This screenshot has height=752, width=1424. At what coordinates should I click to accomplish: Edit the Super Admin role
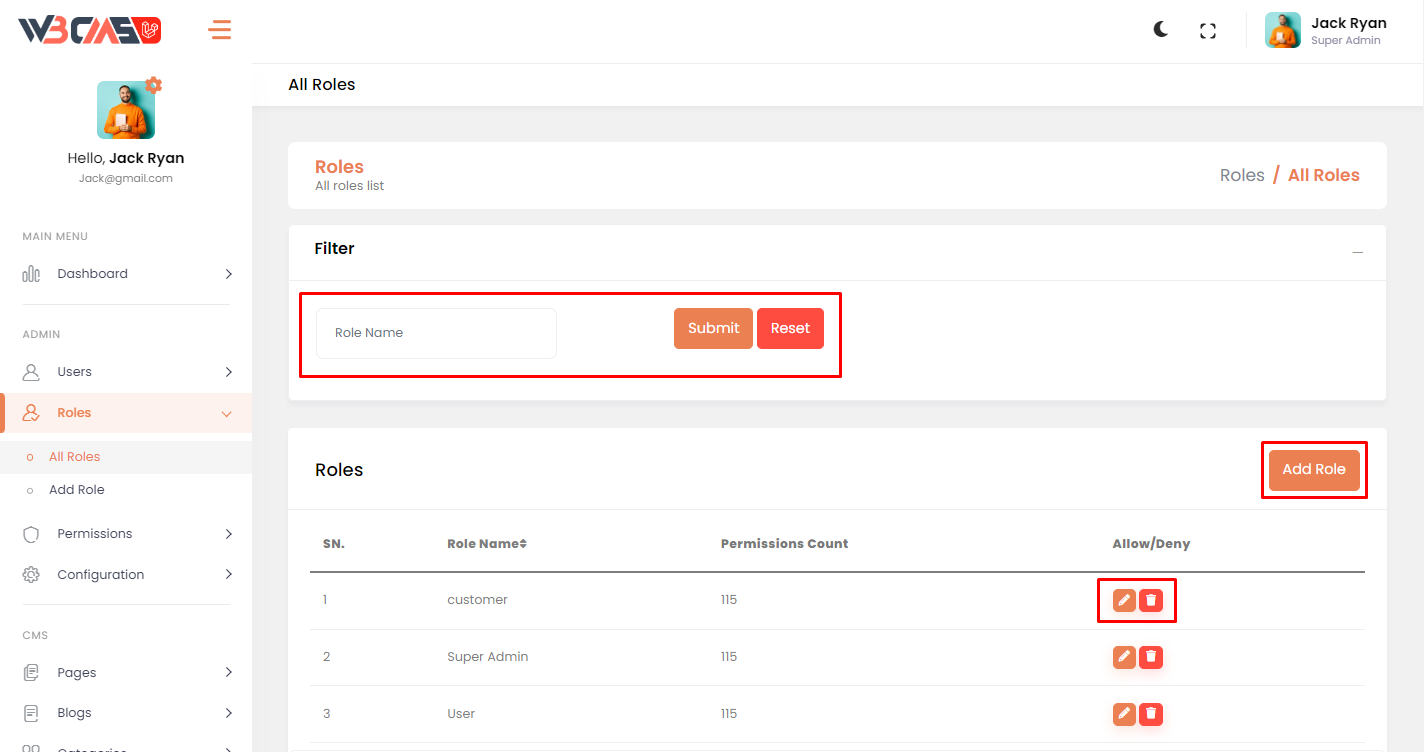(1124, 657)
